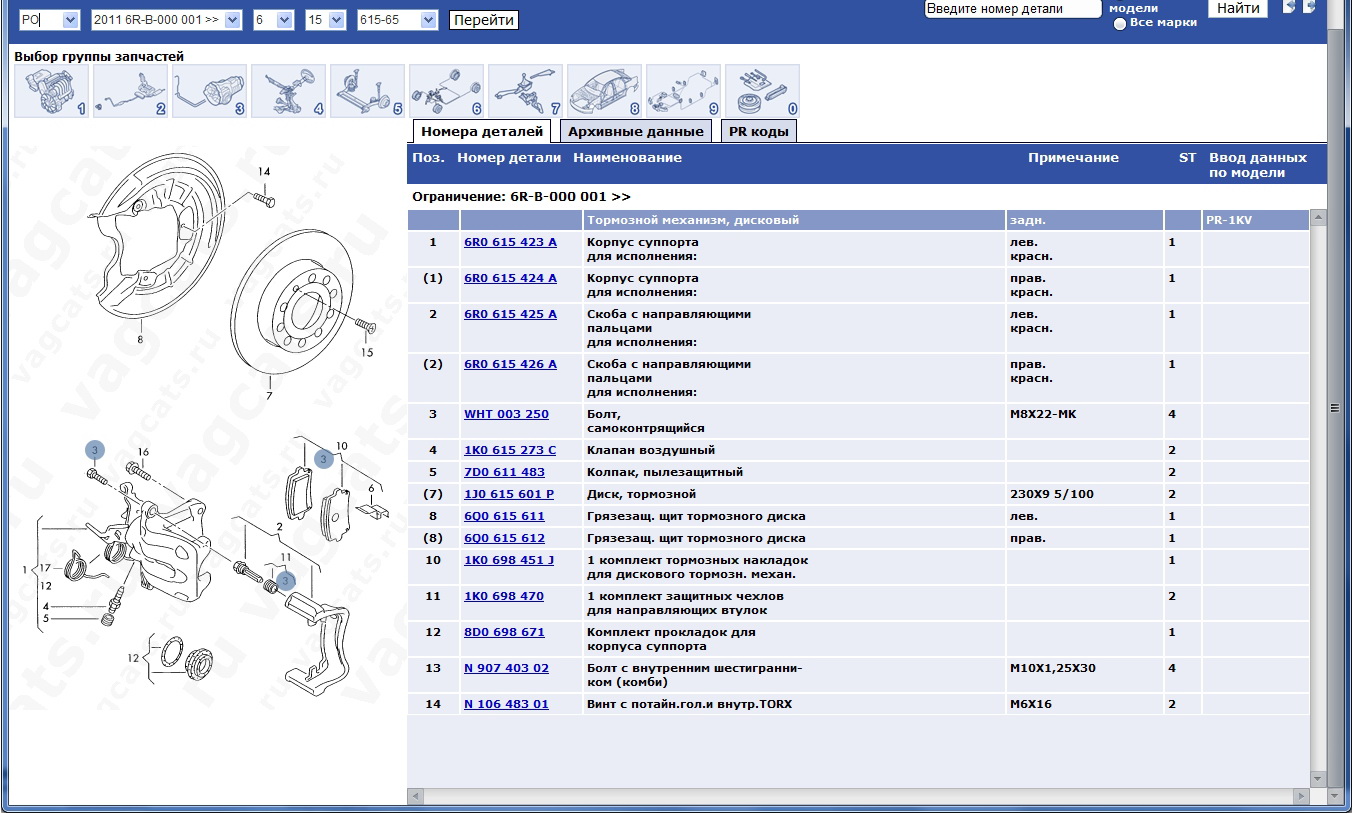Open part number link 1J0 615 601 P

coord(508,494)
